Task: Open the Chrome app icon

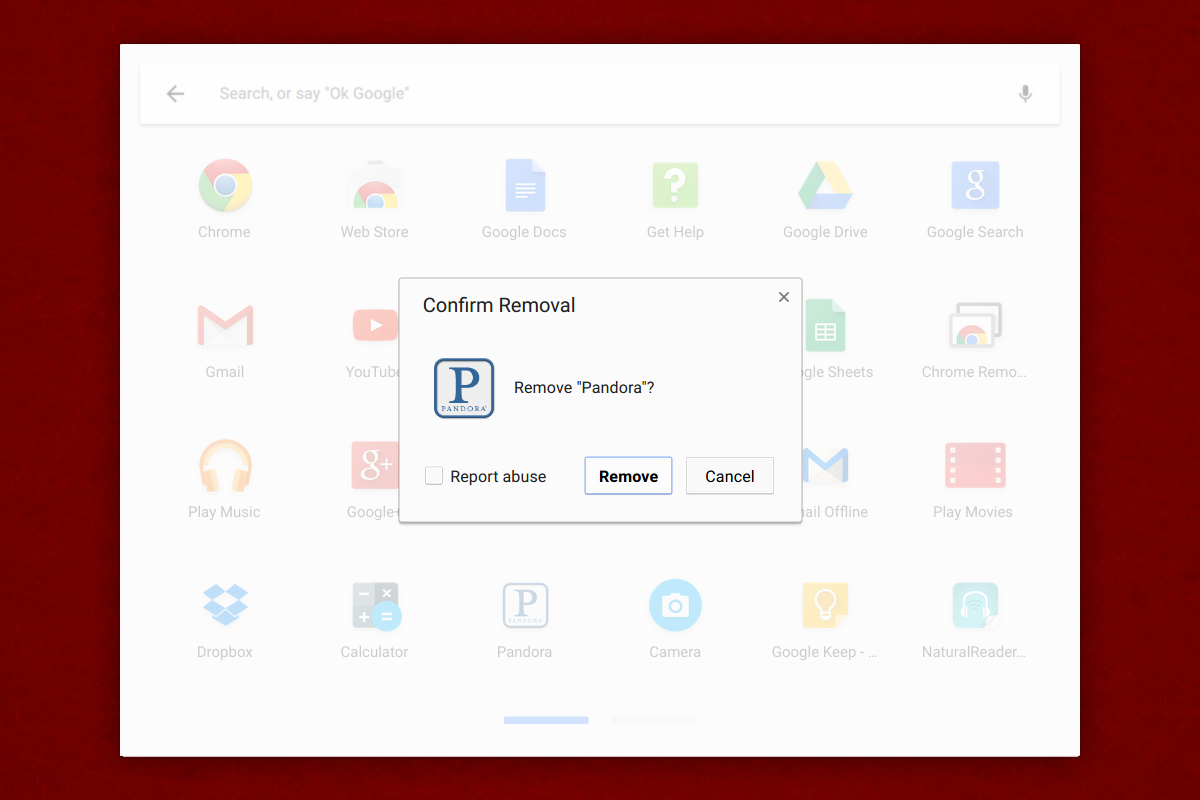Action: (225, 186)
